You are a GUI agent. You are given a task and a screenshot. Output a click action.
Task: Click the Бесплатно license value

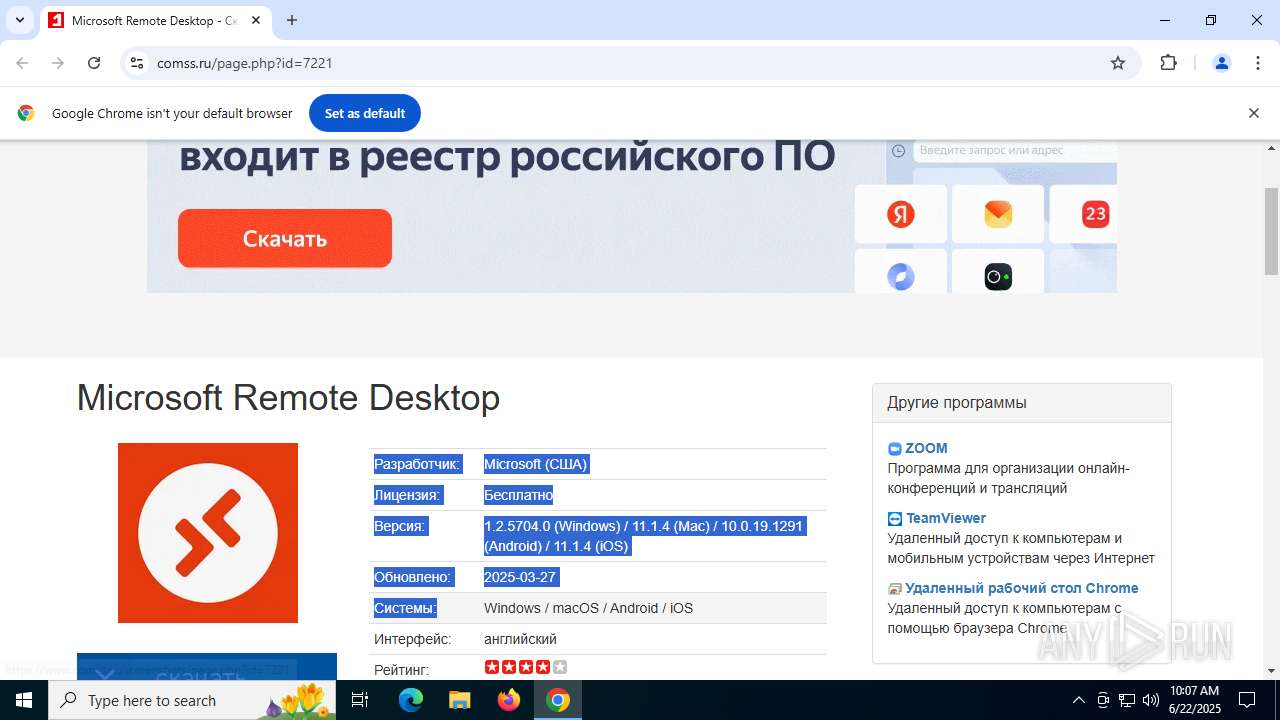(518, 495)
